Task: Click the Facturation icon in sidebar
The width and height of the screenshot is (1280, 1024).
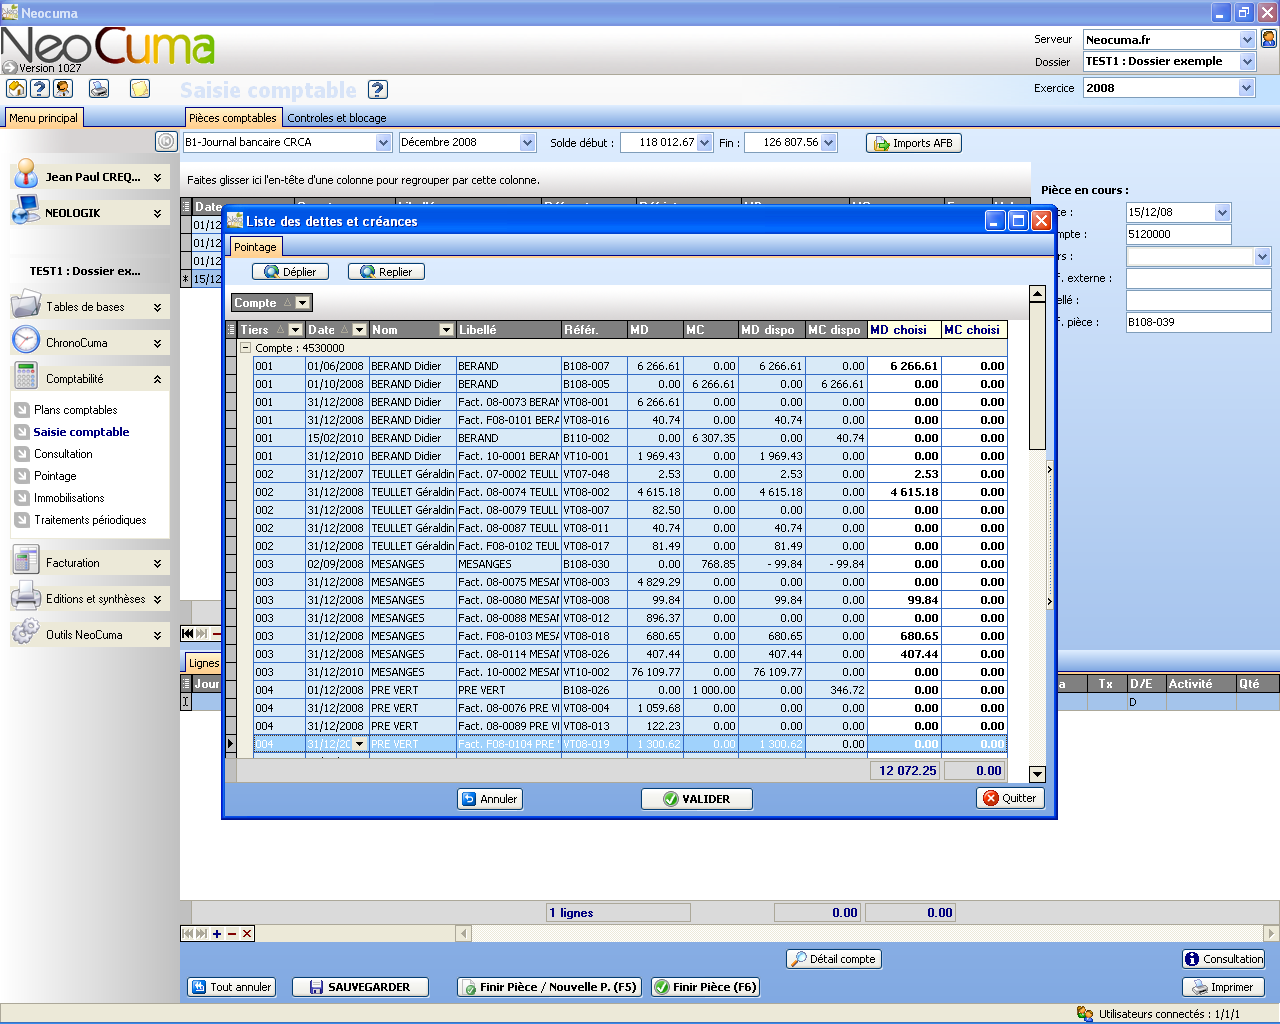Action: [x=26, y=561]
